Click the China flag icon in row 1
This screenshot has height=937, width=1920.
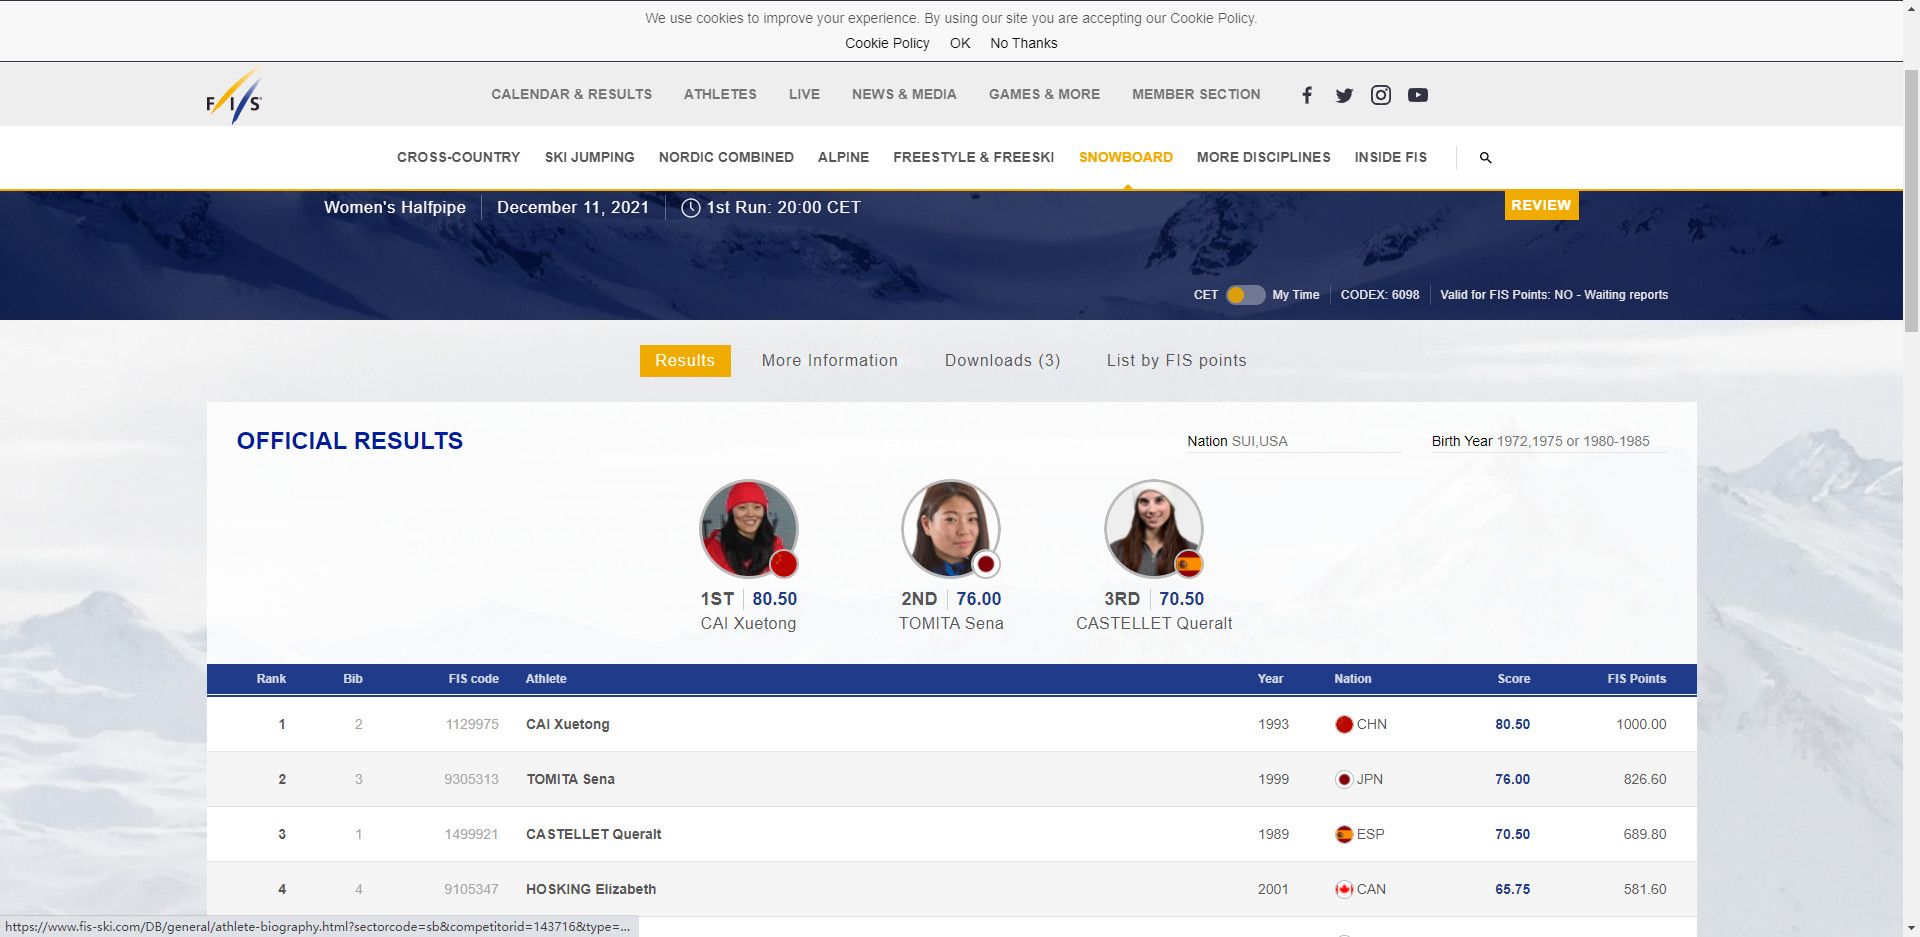point(1344,725)
